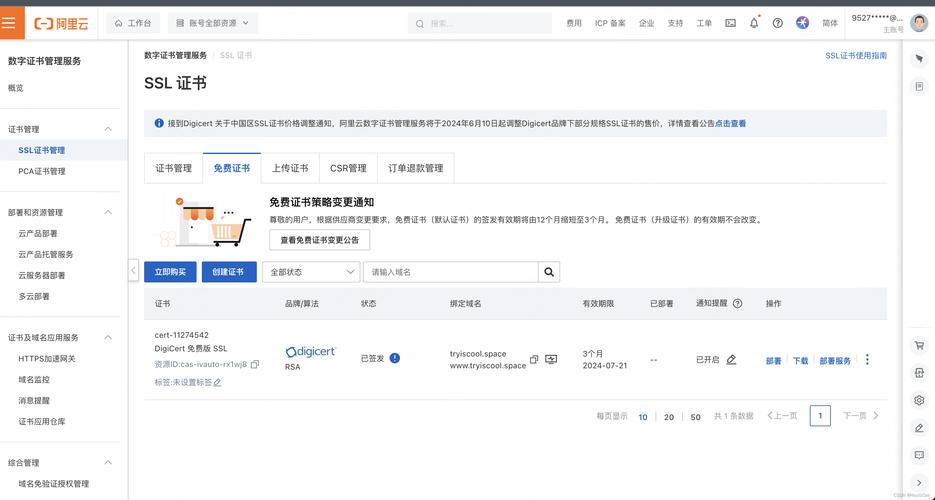Select the 免费证书 tab
Viewport: 935px width, 500px height.
(x=232, y=168)
